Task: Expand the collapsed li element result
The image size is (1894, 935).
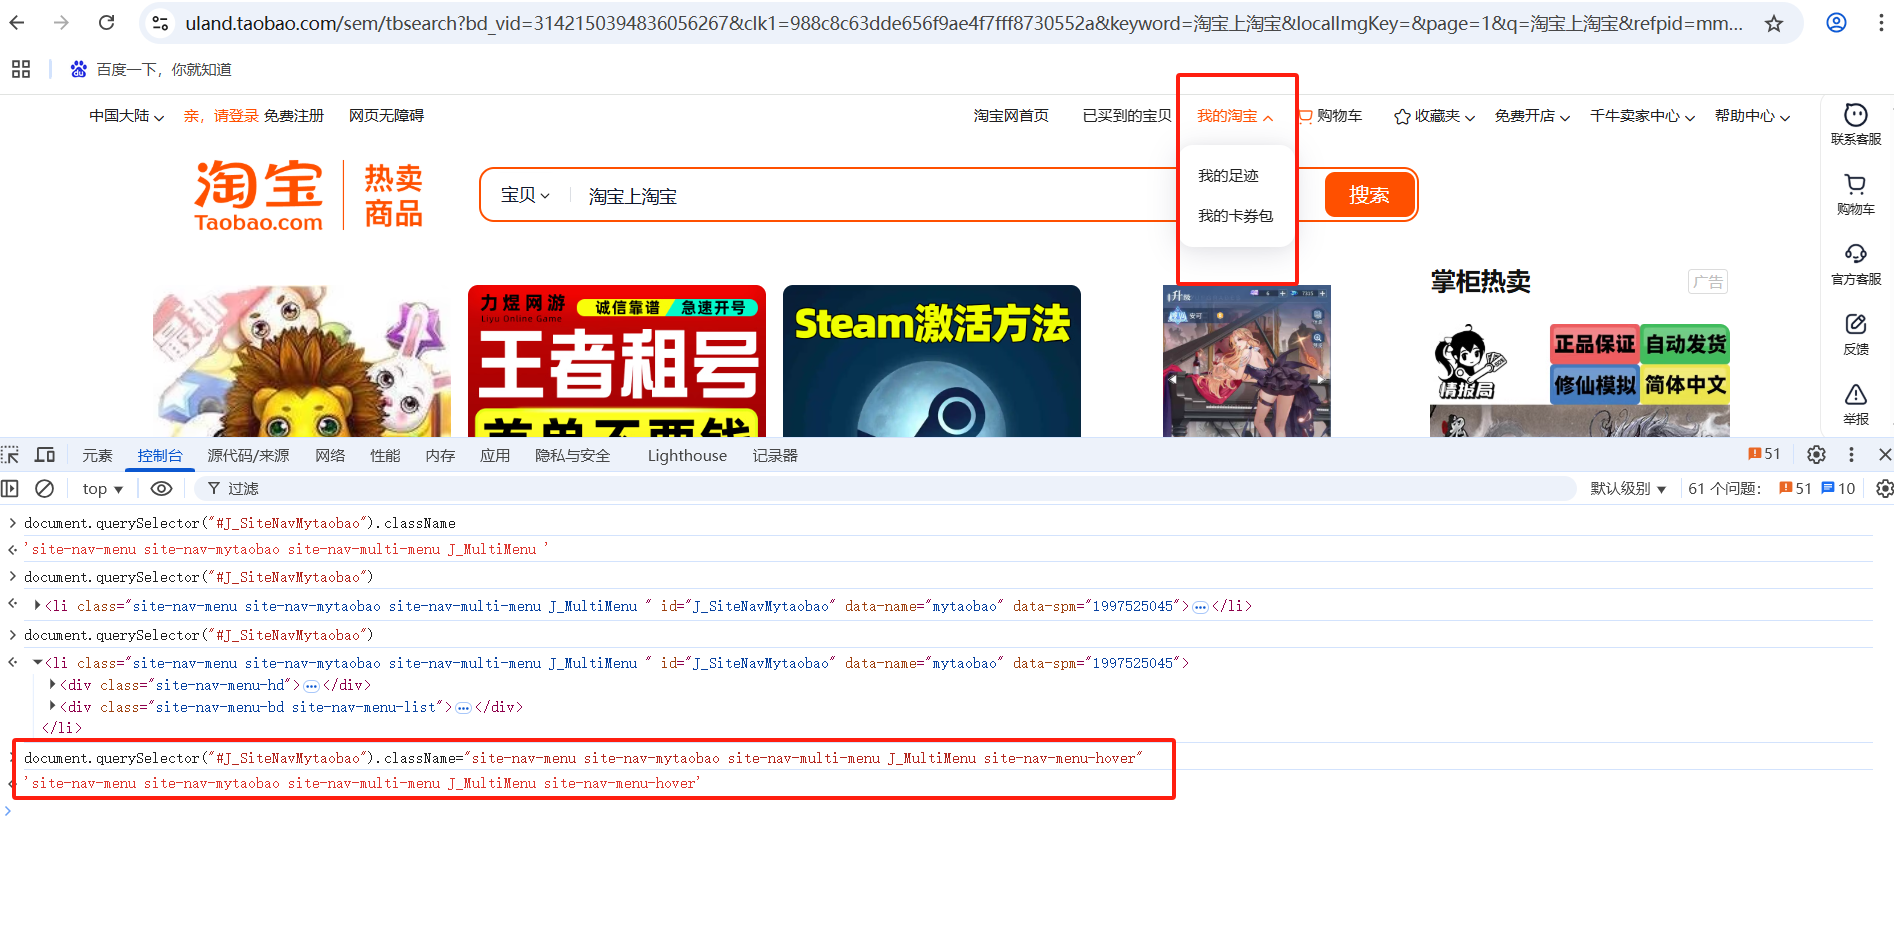Action: coord(37,606)
